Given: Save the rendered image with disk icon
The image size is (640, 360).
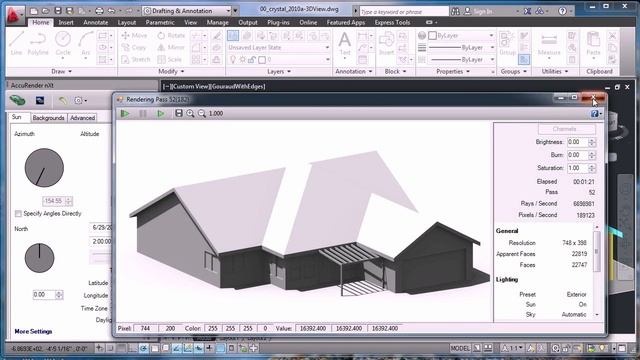Looking at the screenshot, I should pos(179,113).
